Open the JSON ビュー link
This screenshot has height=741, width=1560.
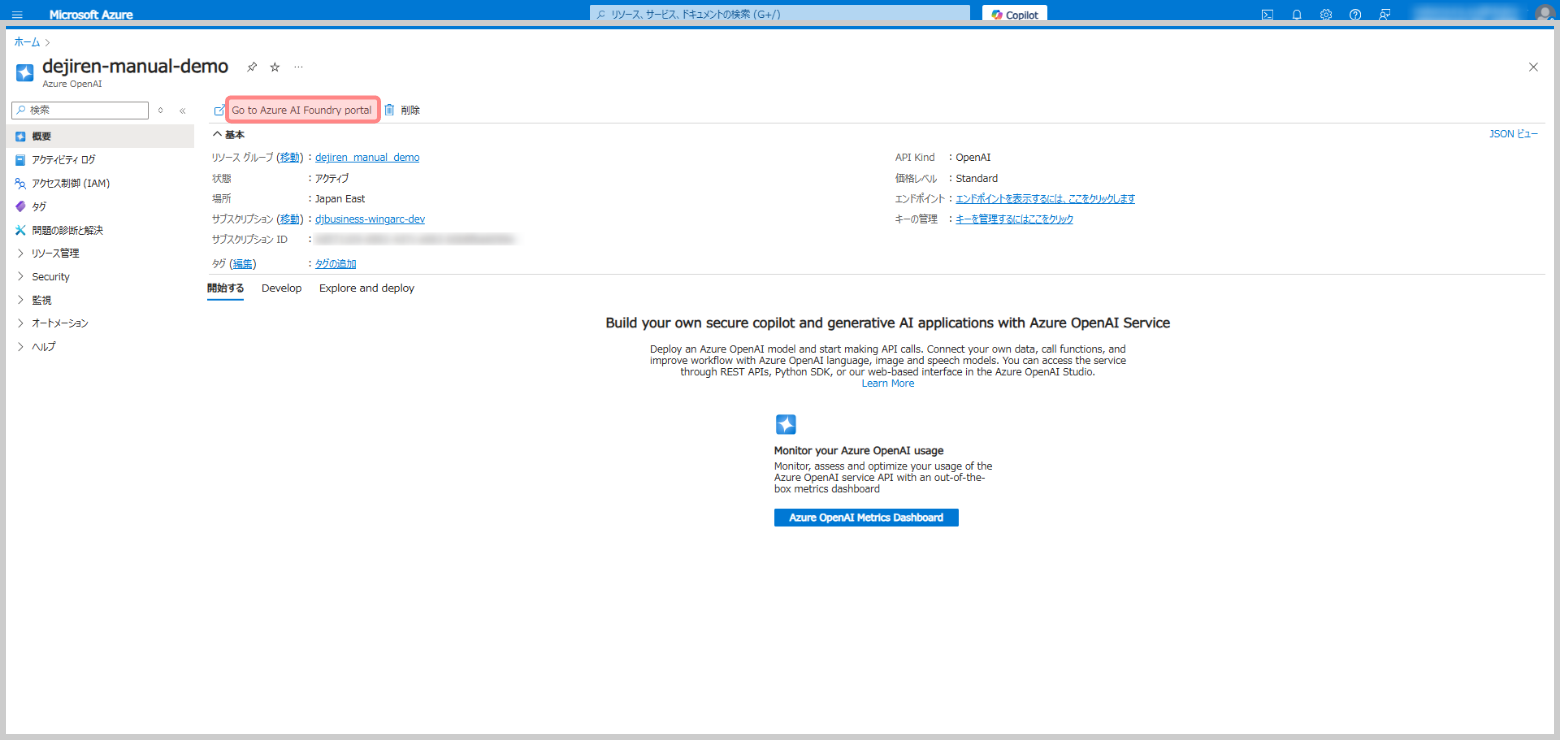pos(1513,133)
